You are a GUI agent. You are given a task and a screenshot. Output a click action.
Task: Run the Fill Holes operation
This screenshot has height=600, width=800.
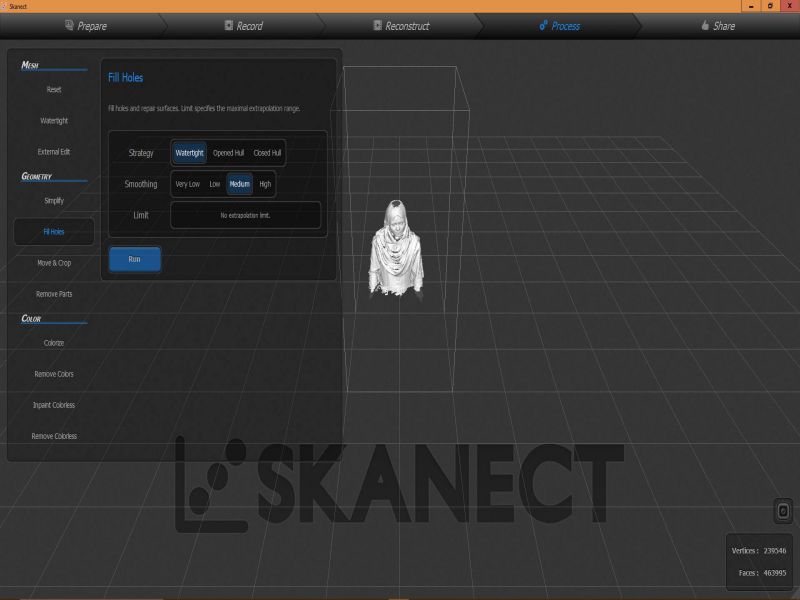pos(135,259)
